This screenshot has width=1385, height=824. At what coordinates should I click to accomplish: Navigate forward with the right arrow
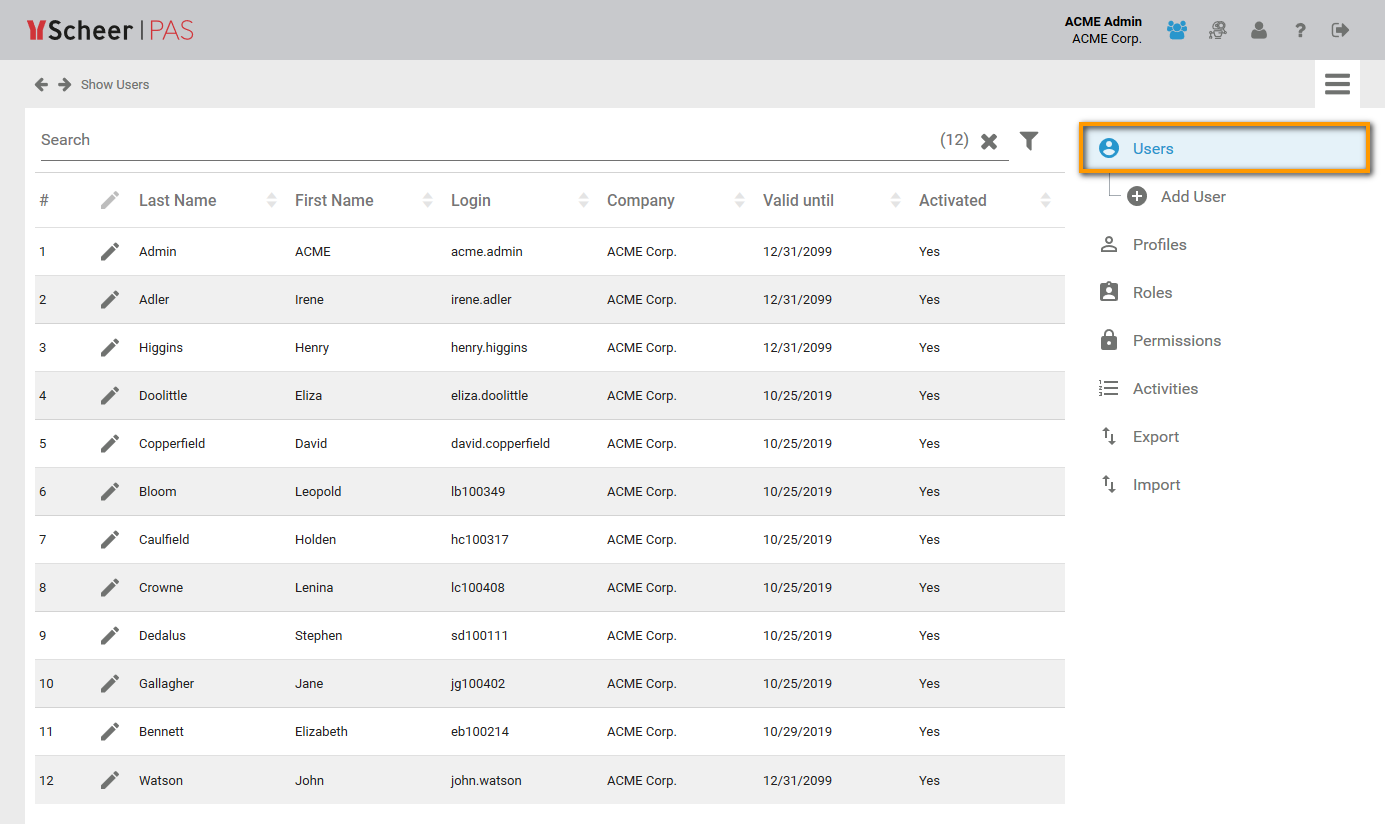(x=64, y=85)
